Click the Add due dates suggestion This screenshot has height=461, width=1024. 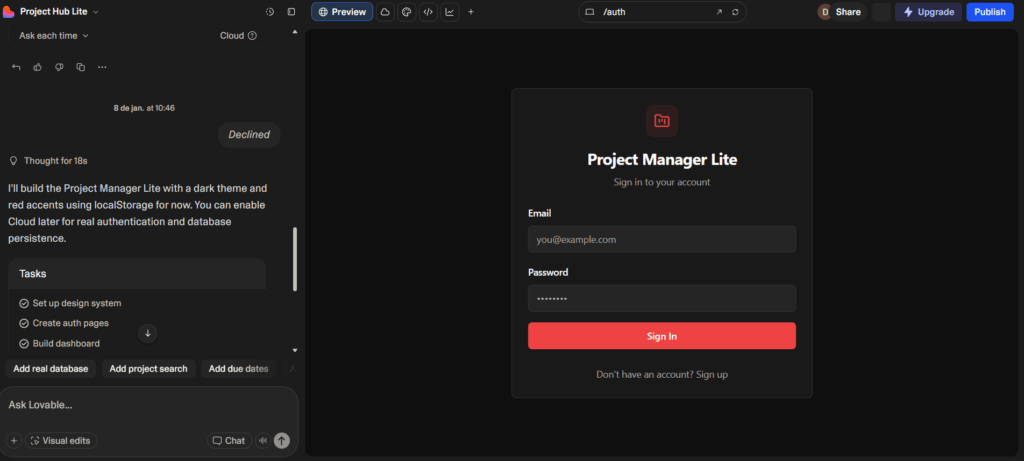[238, 369]
